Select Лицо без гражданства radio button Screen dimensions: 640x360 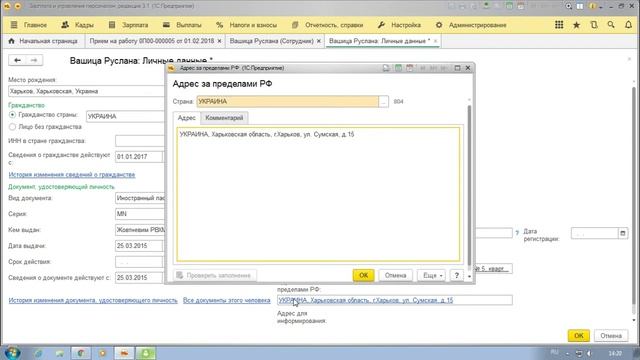12,127
